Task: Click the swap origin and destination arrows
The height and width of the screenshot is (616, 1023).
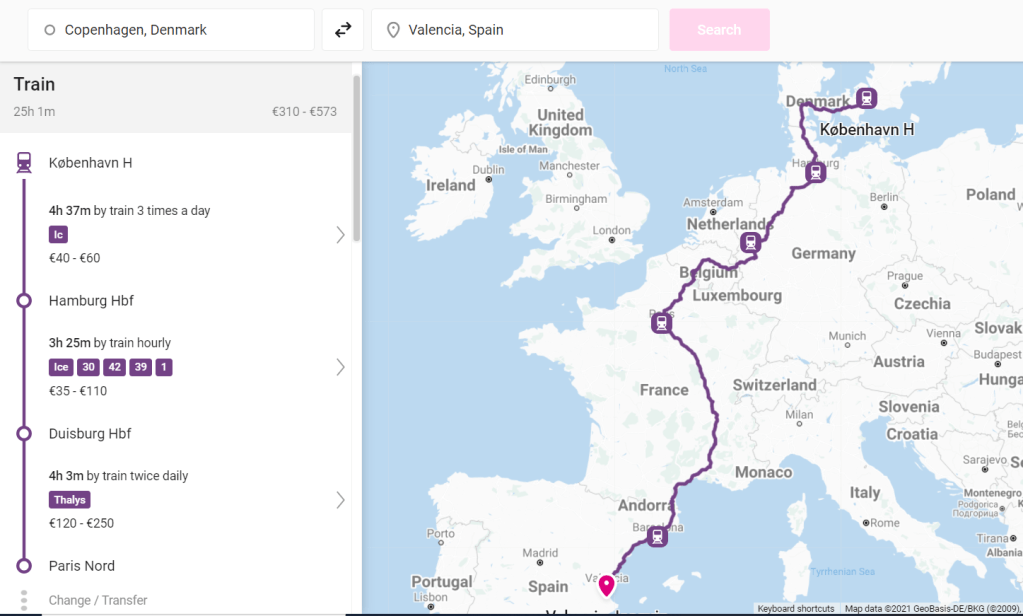Action: tap(343, 30)
